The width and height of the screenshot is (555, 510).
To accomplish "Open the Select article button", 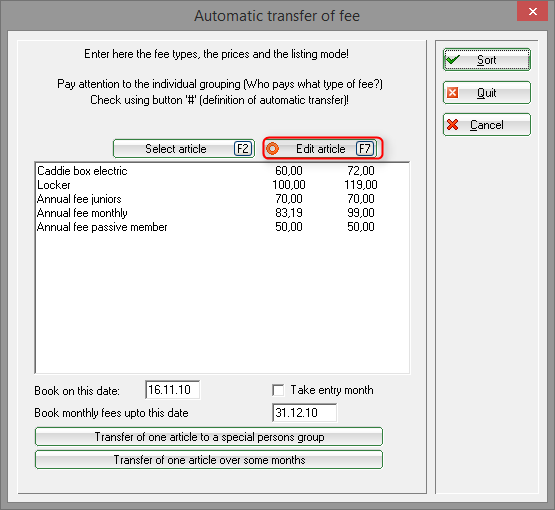I will click(184, 148).
